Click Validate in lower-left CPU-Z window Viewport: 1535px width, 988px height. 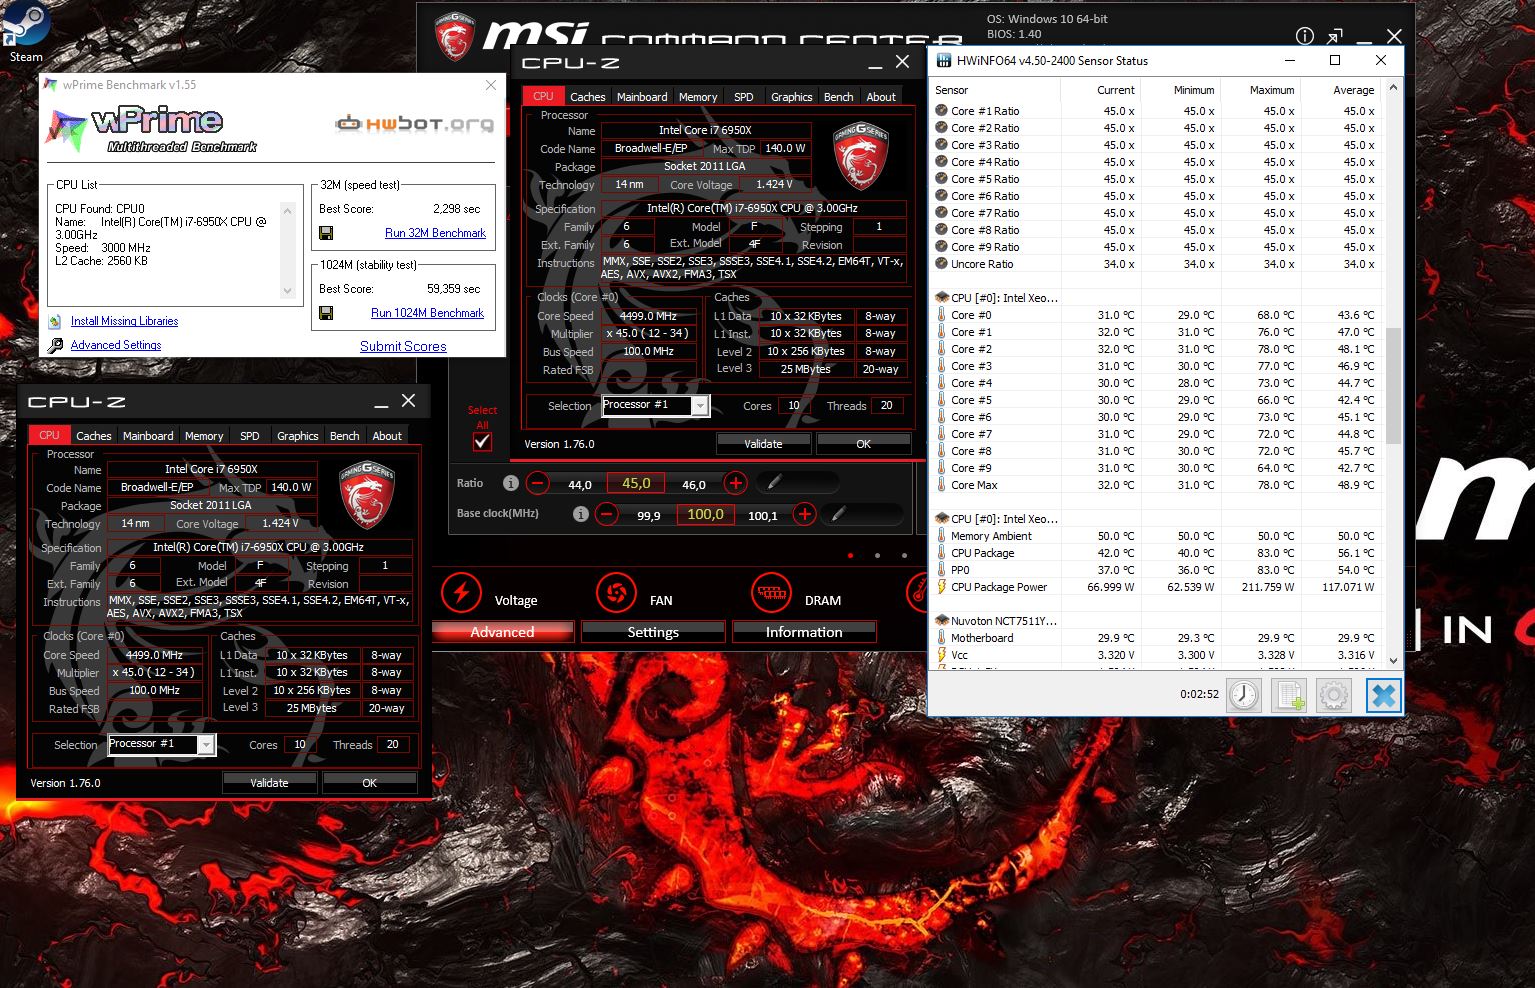point(269,783)
